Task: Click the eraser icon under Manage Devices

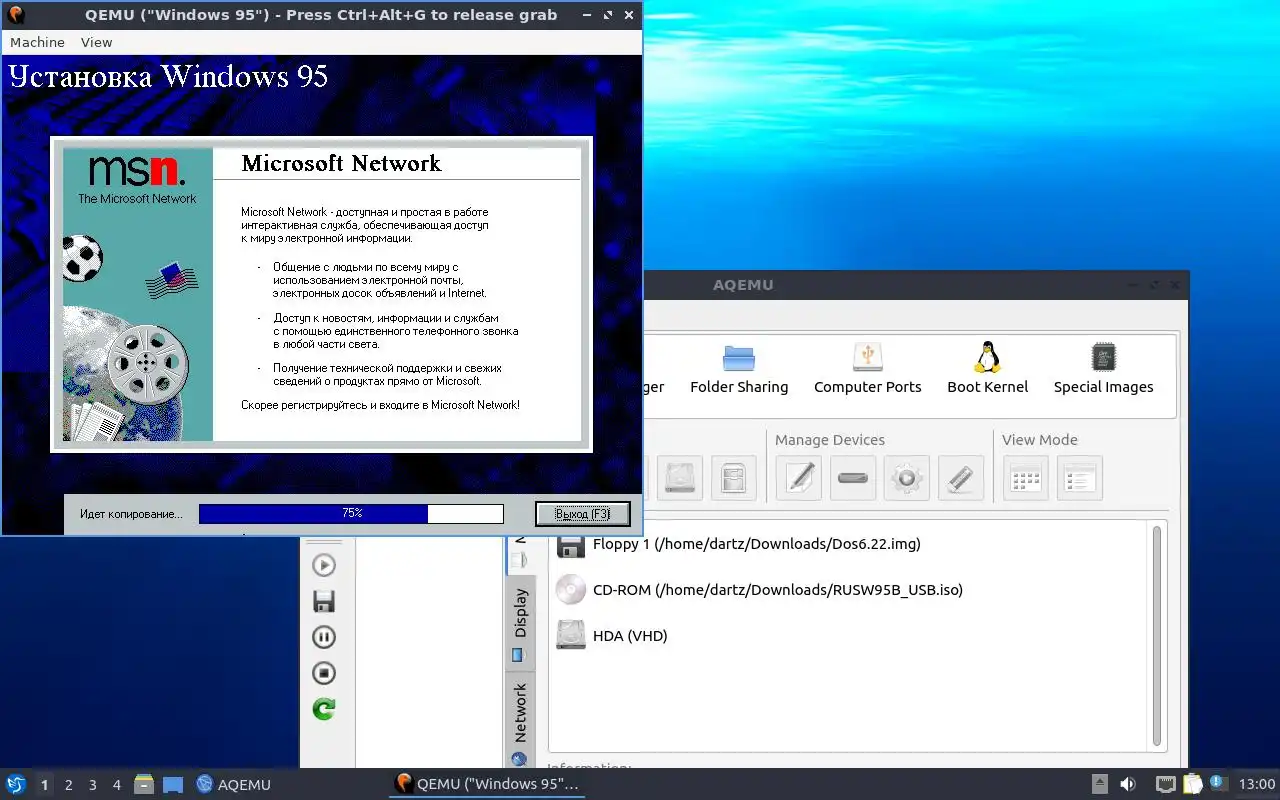Action: (x=961, y=478)
